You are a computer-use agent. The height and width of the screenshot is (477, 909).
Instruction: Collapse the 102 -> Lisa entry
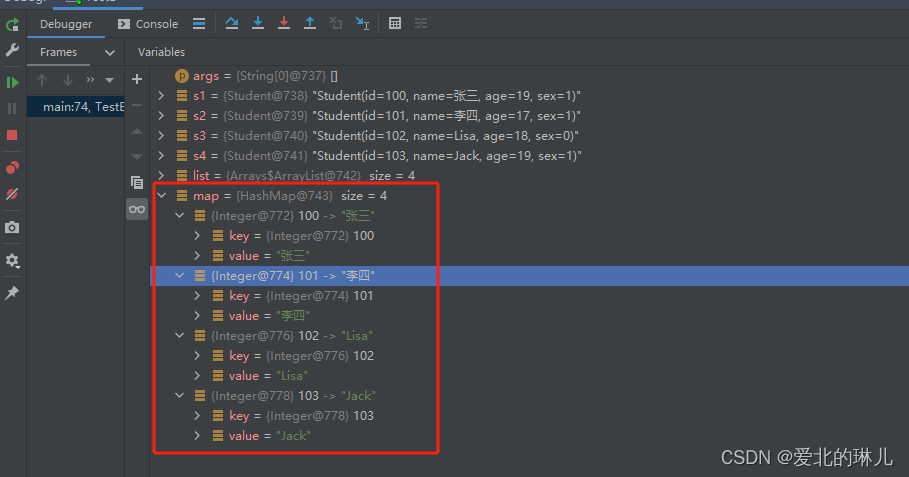(x=180, y=336)
